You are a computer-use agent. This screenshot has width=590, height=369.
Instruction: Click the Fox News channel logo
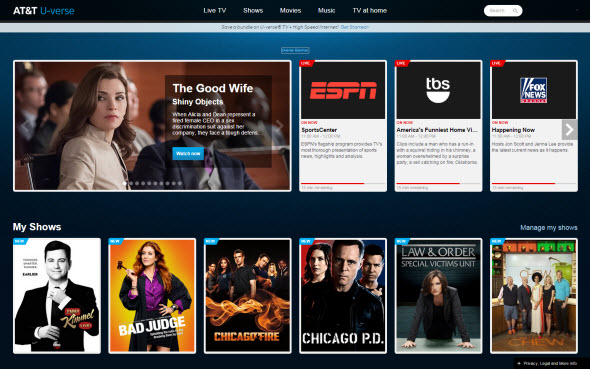click(x=534, y=90)
